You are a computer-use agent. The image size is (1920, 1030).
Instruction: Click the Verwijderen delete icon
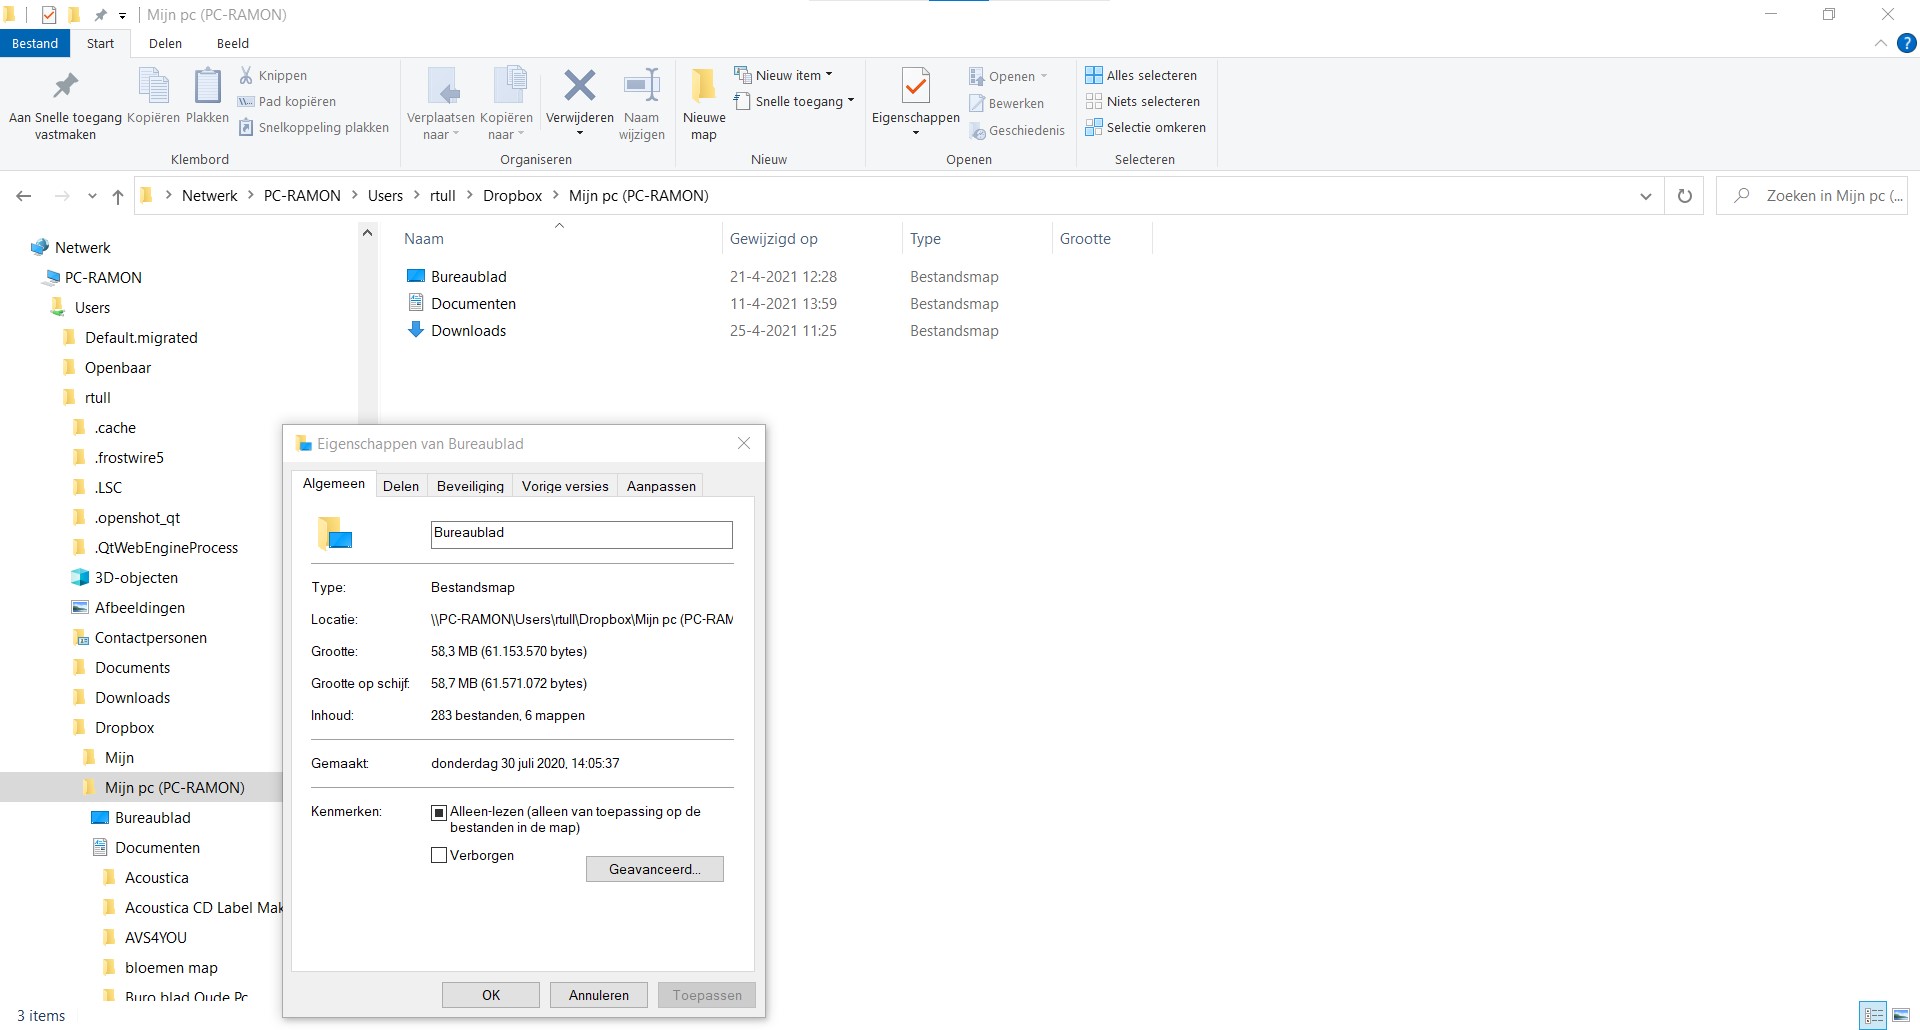click(x=579, y=86)
